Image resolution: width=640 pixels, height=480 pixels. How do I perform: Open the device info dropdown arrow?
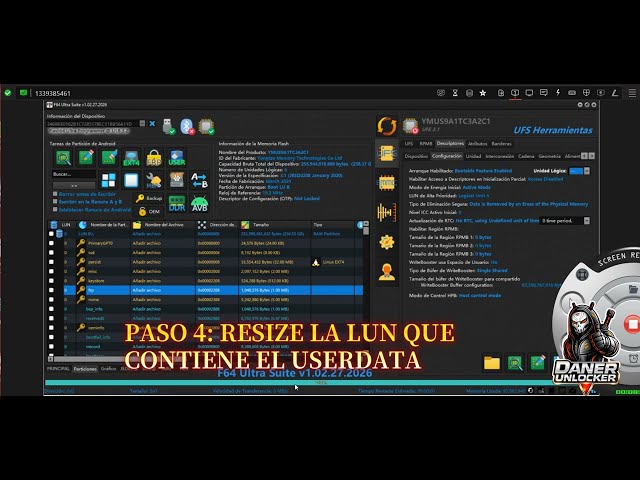[142, 123]
